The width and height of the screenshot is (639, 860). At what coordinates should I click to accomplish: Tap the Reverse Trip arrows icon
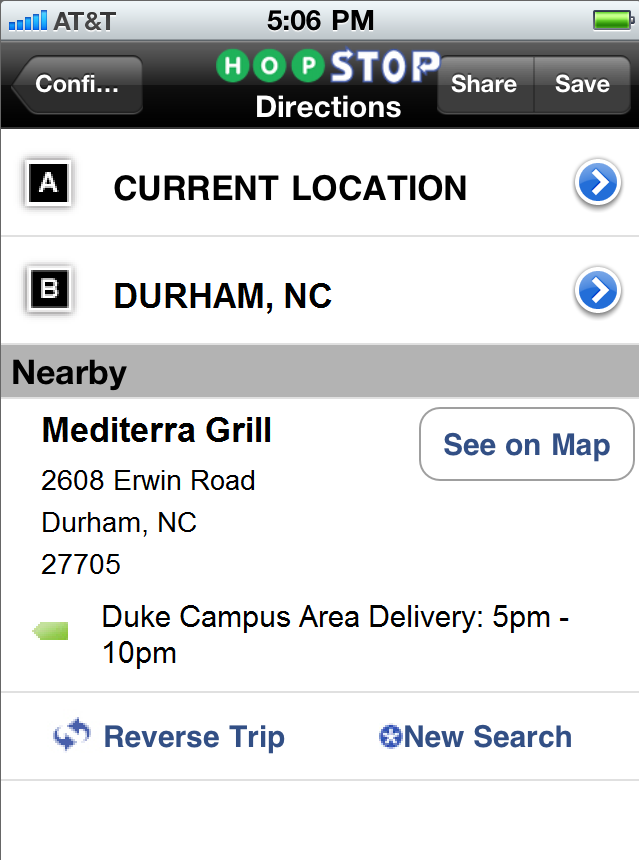(72, 737)
